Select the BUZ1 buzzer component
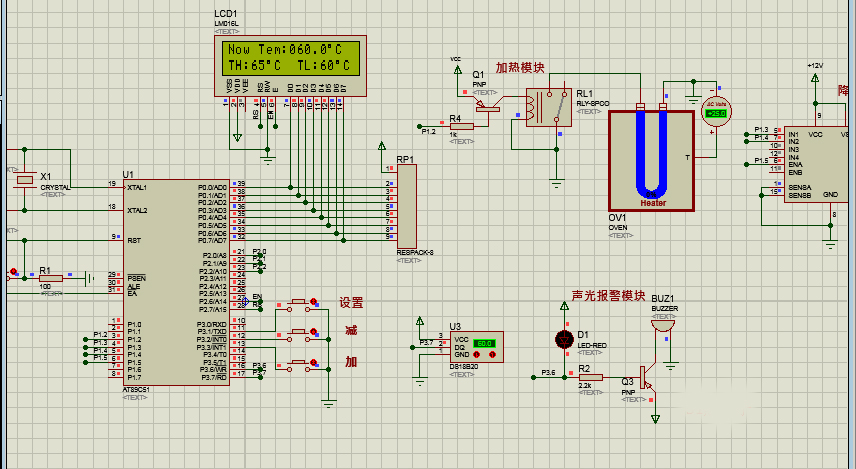The width and height of the screenshot is (856, 469). coord(663,326)
